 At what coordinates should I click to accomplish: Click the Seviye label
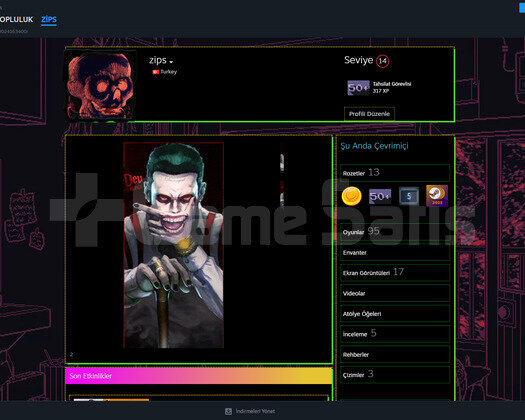tap(358, 60)
